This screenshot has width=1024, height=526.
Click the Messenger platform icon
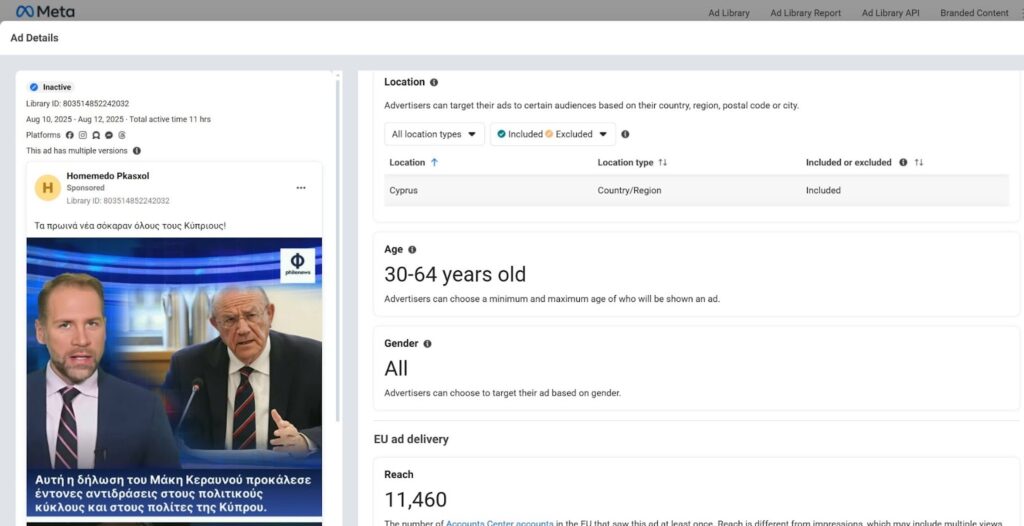pos(109,135)
